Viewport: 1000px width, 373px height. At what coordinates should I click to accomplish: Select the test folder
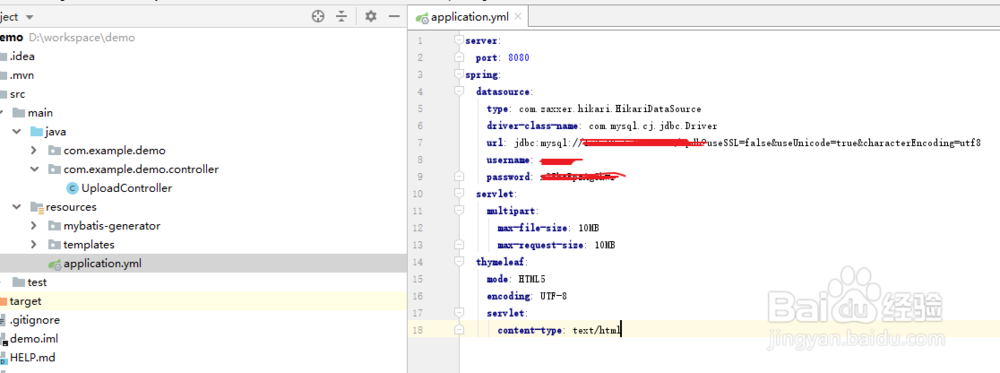pyautogui.click(x=37, y=282)
